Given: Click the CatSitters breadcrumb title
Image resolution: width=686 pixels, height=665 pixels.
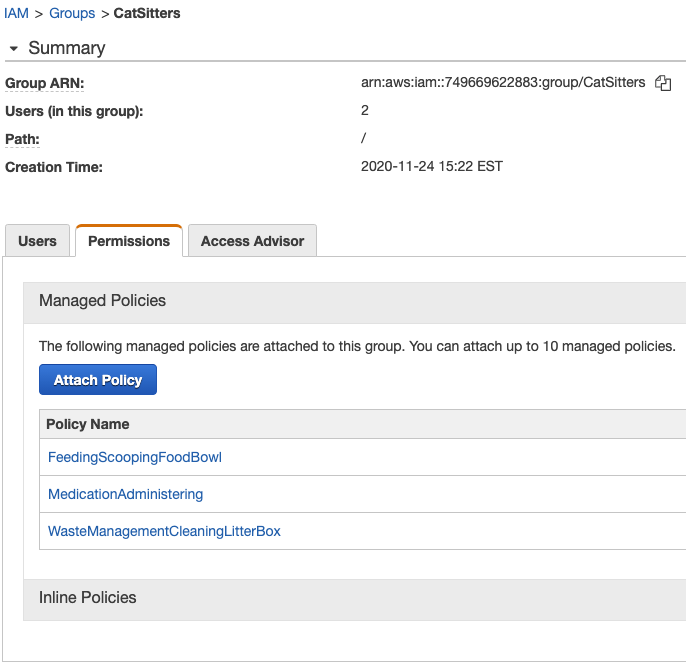Looking at the screenshot, I should 147,13.
